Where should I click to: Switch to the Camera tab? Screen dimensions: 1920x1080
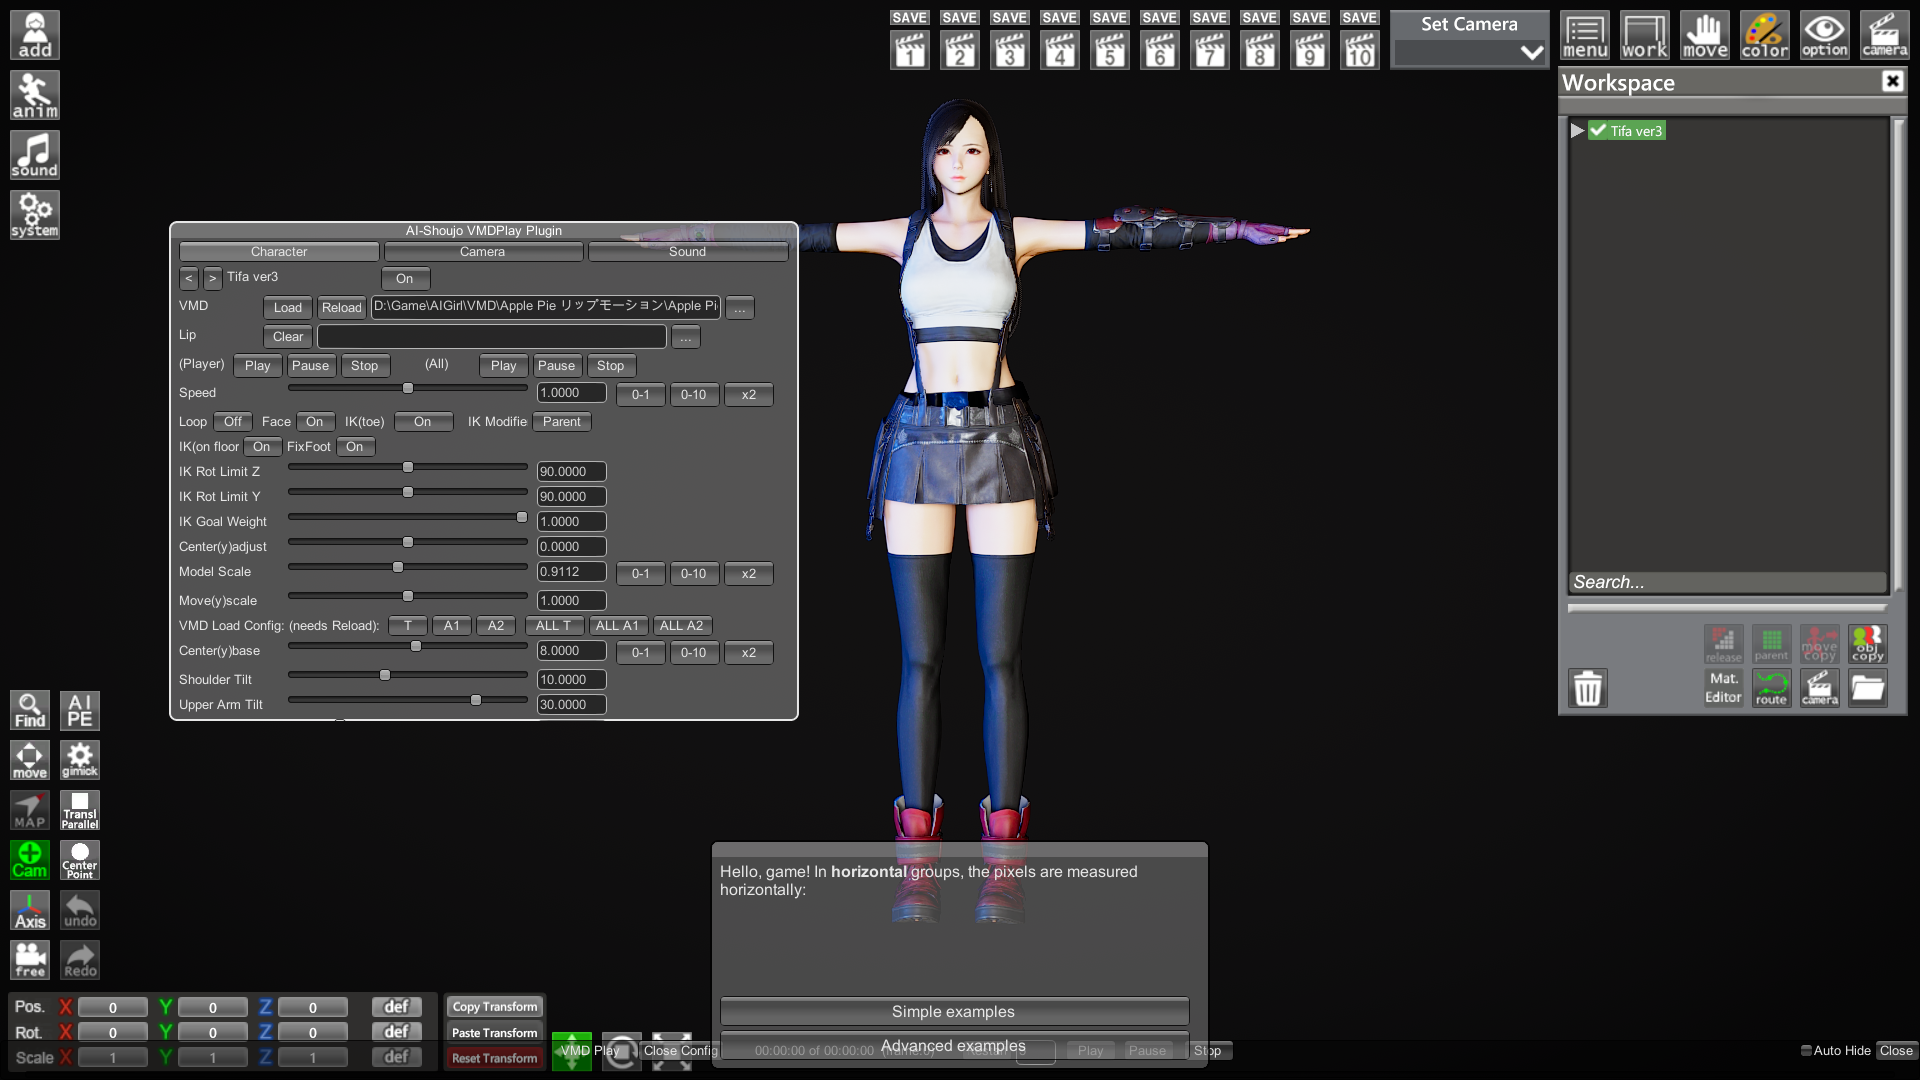click(482, 252)
